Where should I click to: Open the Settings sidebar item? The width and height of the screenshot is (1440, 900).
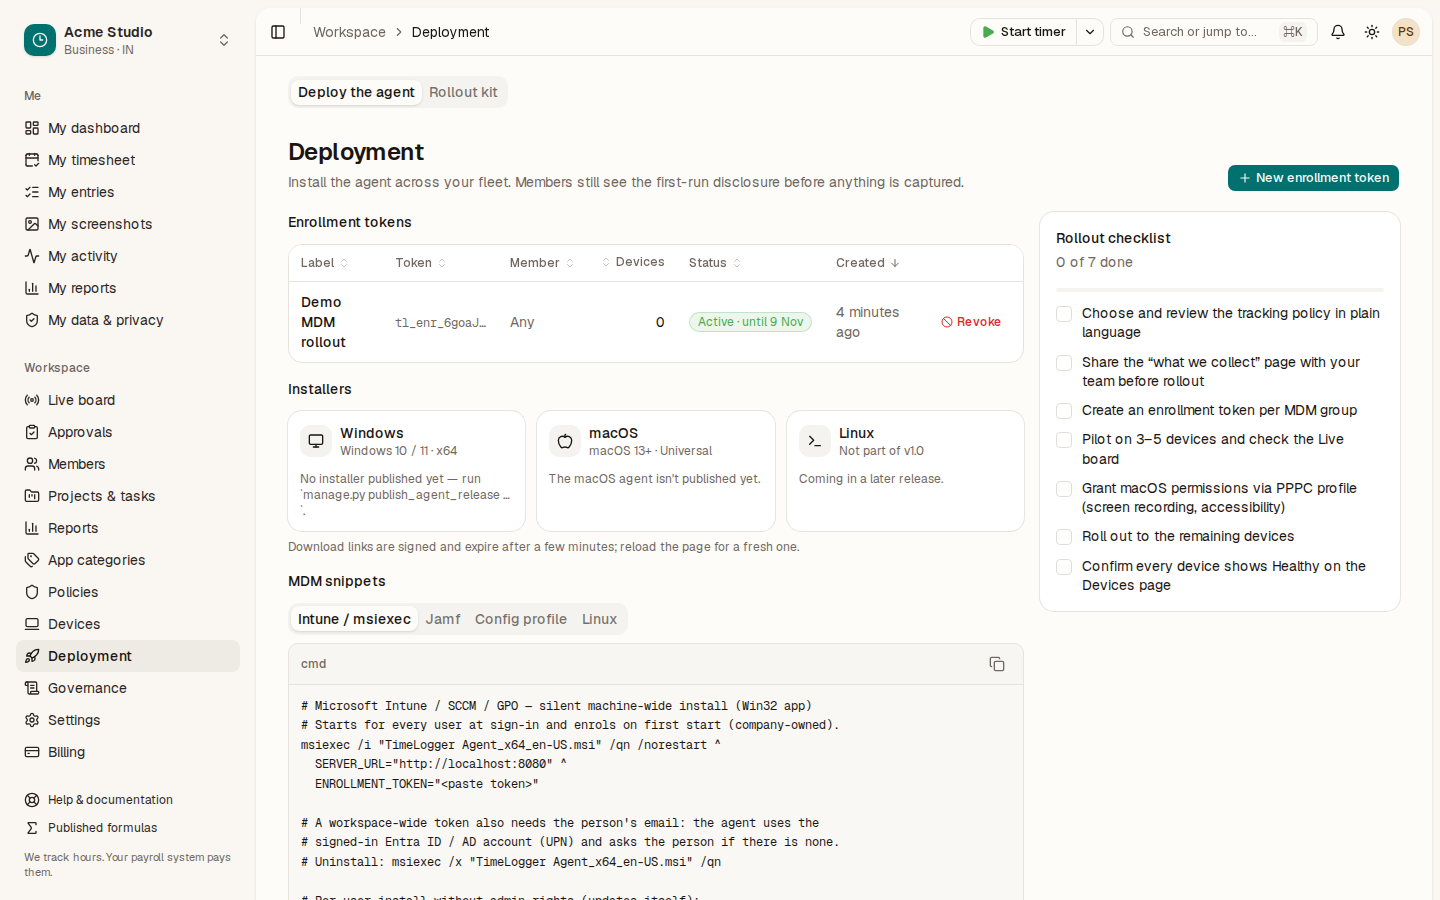pyautogui.click(x=128, y=720)
